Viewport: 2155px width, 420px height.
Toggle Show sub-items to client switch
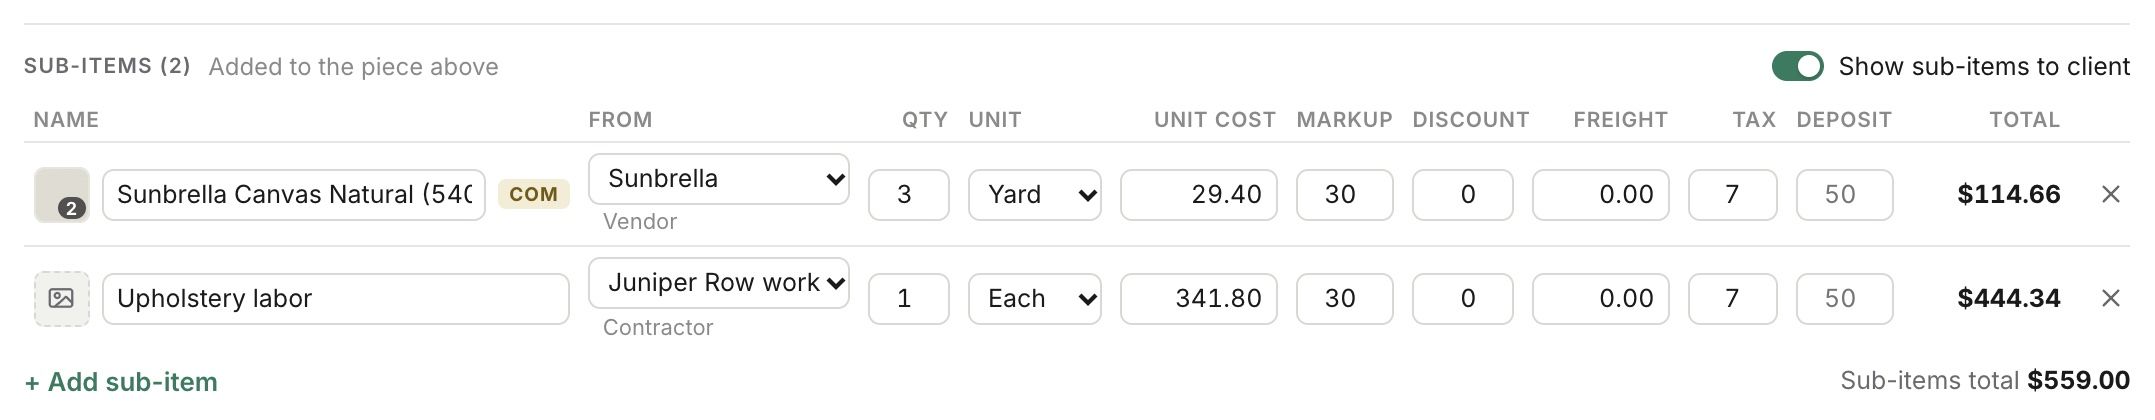[1797, 66]
